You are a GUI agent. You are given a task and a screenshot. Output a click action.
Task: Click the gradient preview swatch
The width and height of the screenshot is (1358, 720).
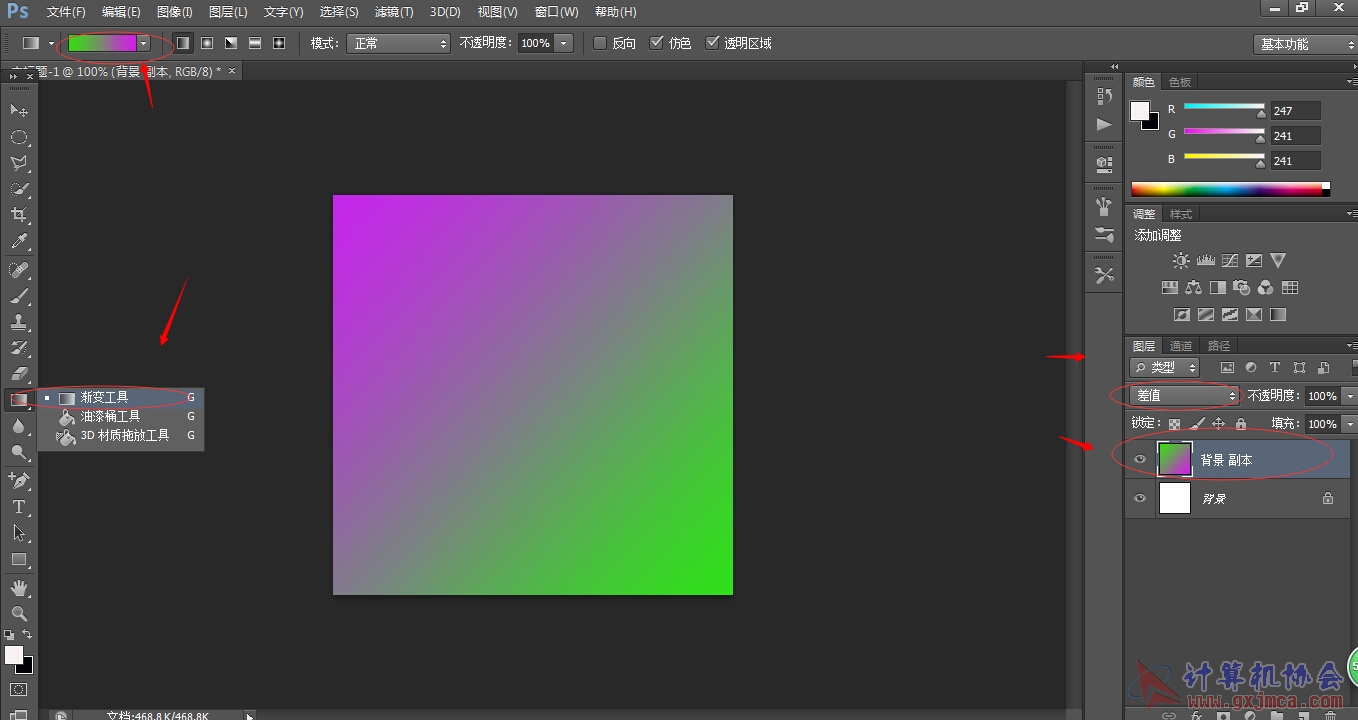point(102,43)
